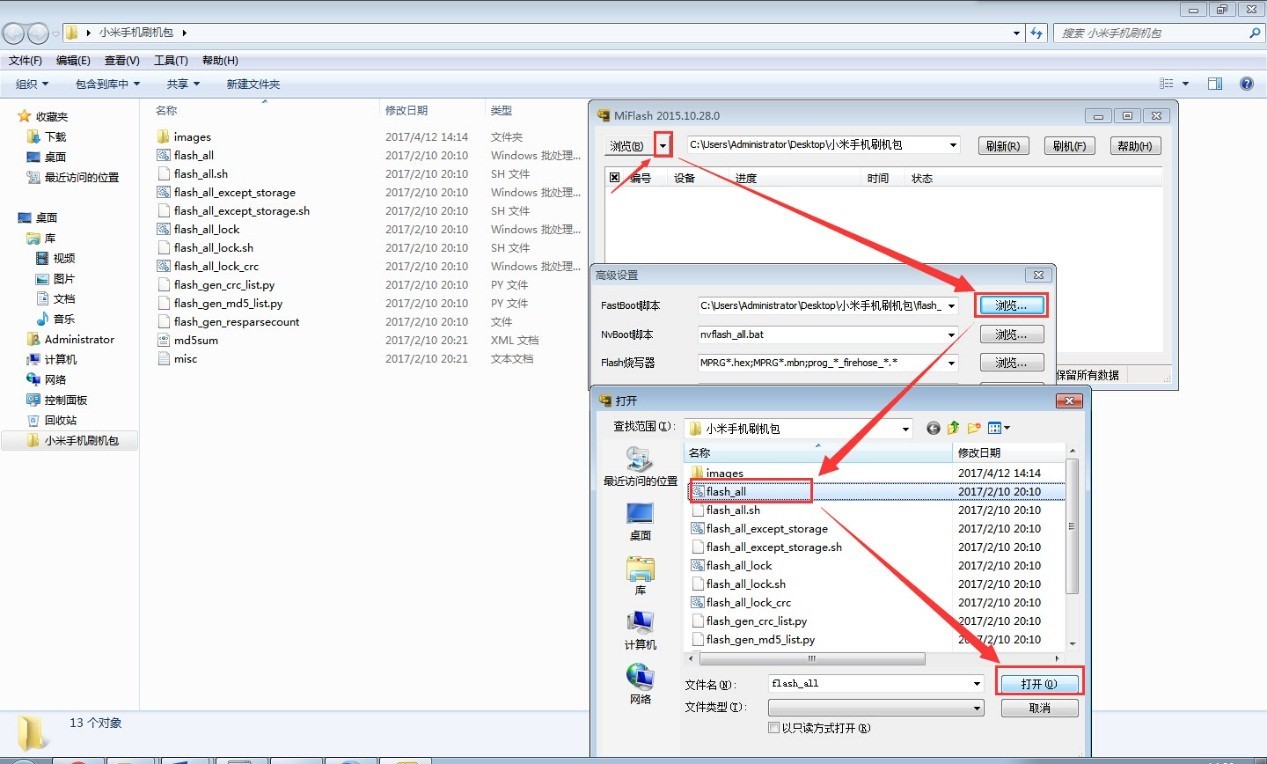Toggle MiFlash select-all device checkbox
The height and width of the screenshot is (764, 1267).
[615, 178]
